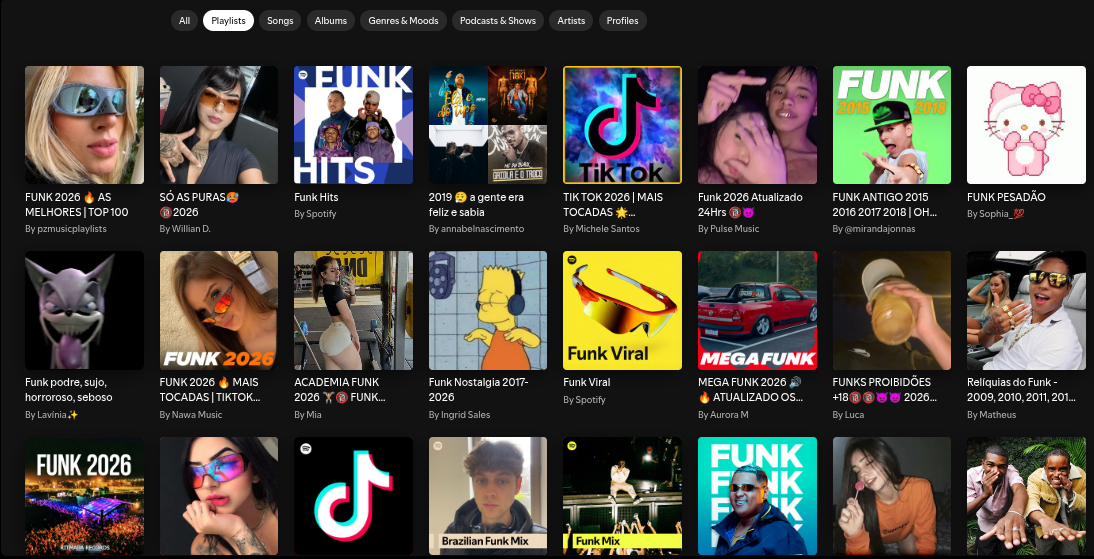This screenshot has height=559, width=1094.
Task: Click the Funk podre, sujo, horroroso title
Action: tap(68, 389)
